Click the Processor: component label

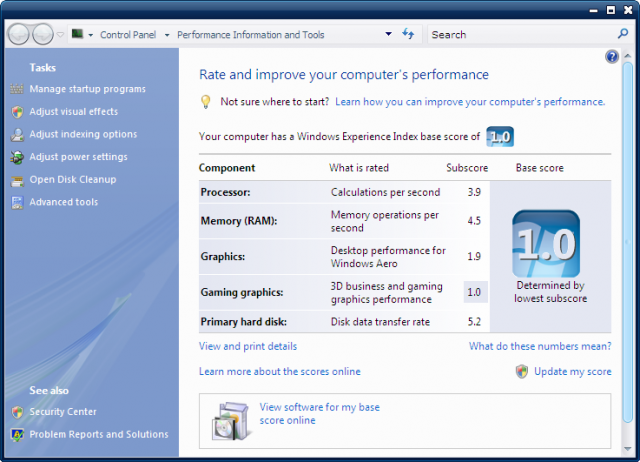point(225,192)
